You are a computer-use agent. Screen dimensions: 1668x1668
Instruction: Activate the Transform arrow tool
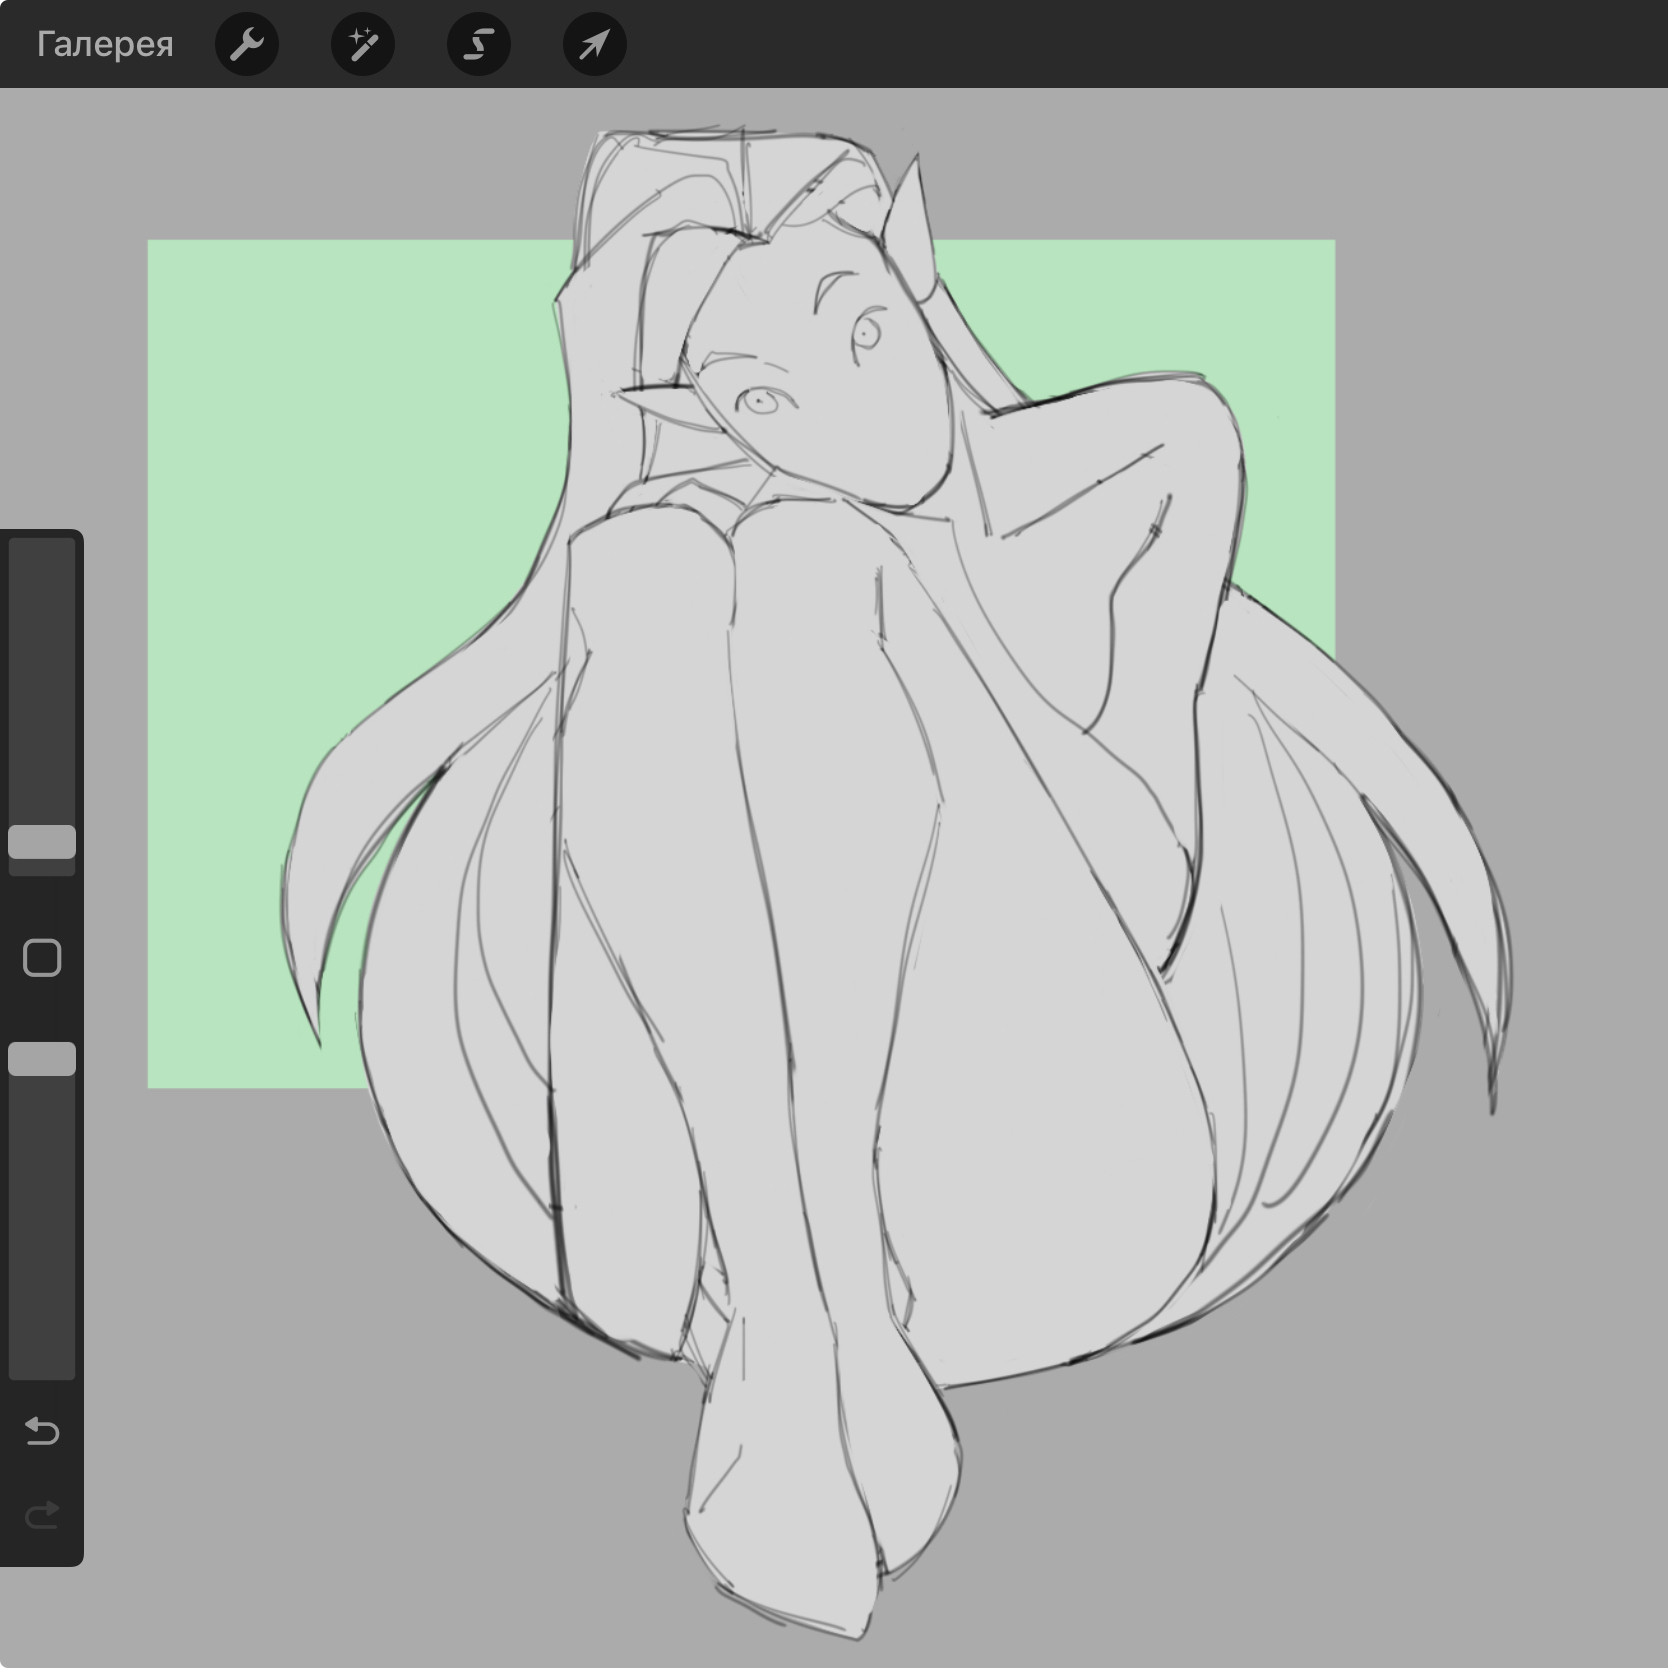pos(595,44)
